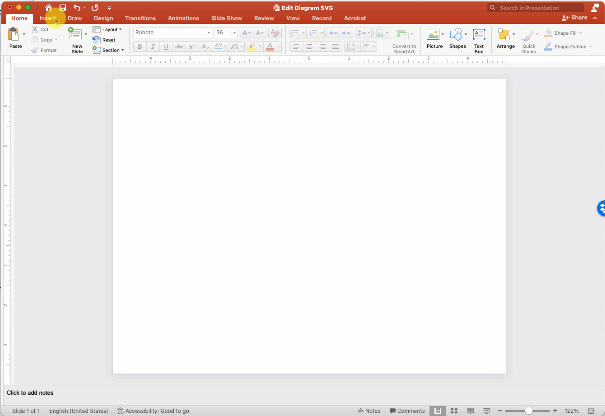Insert a Text Box
Screen dimensions: 605x416
point(479,37)
